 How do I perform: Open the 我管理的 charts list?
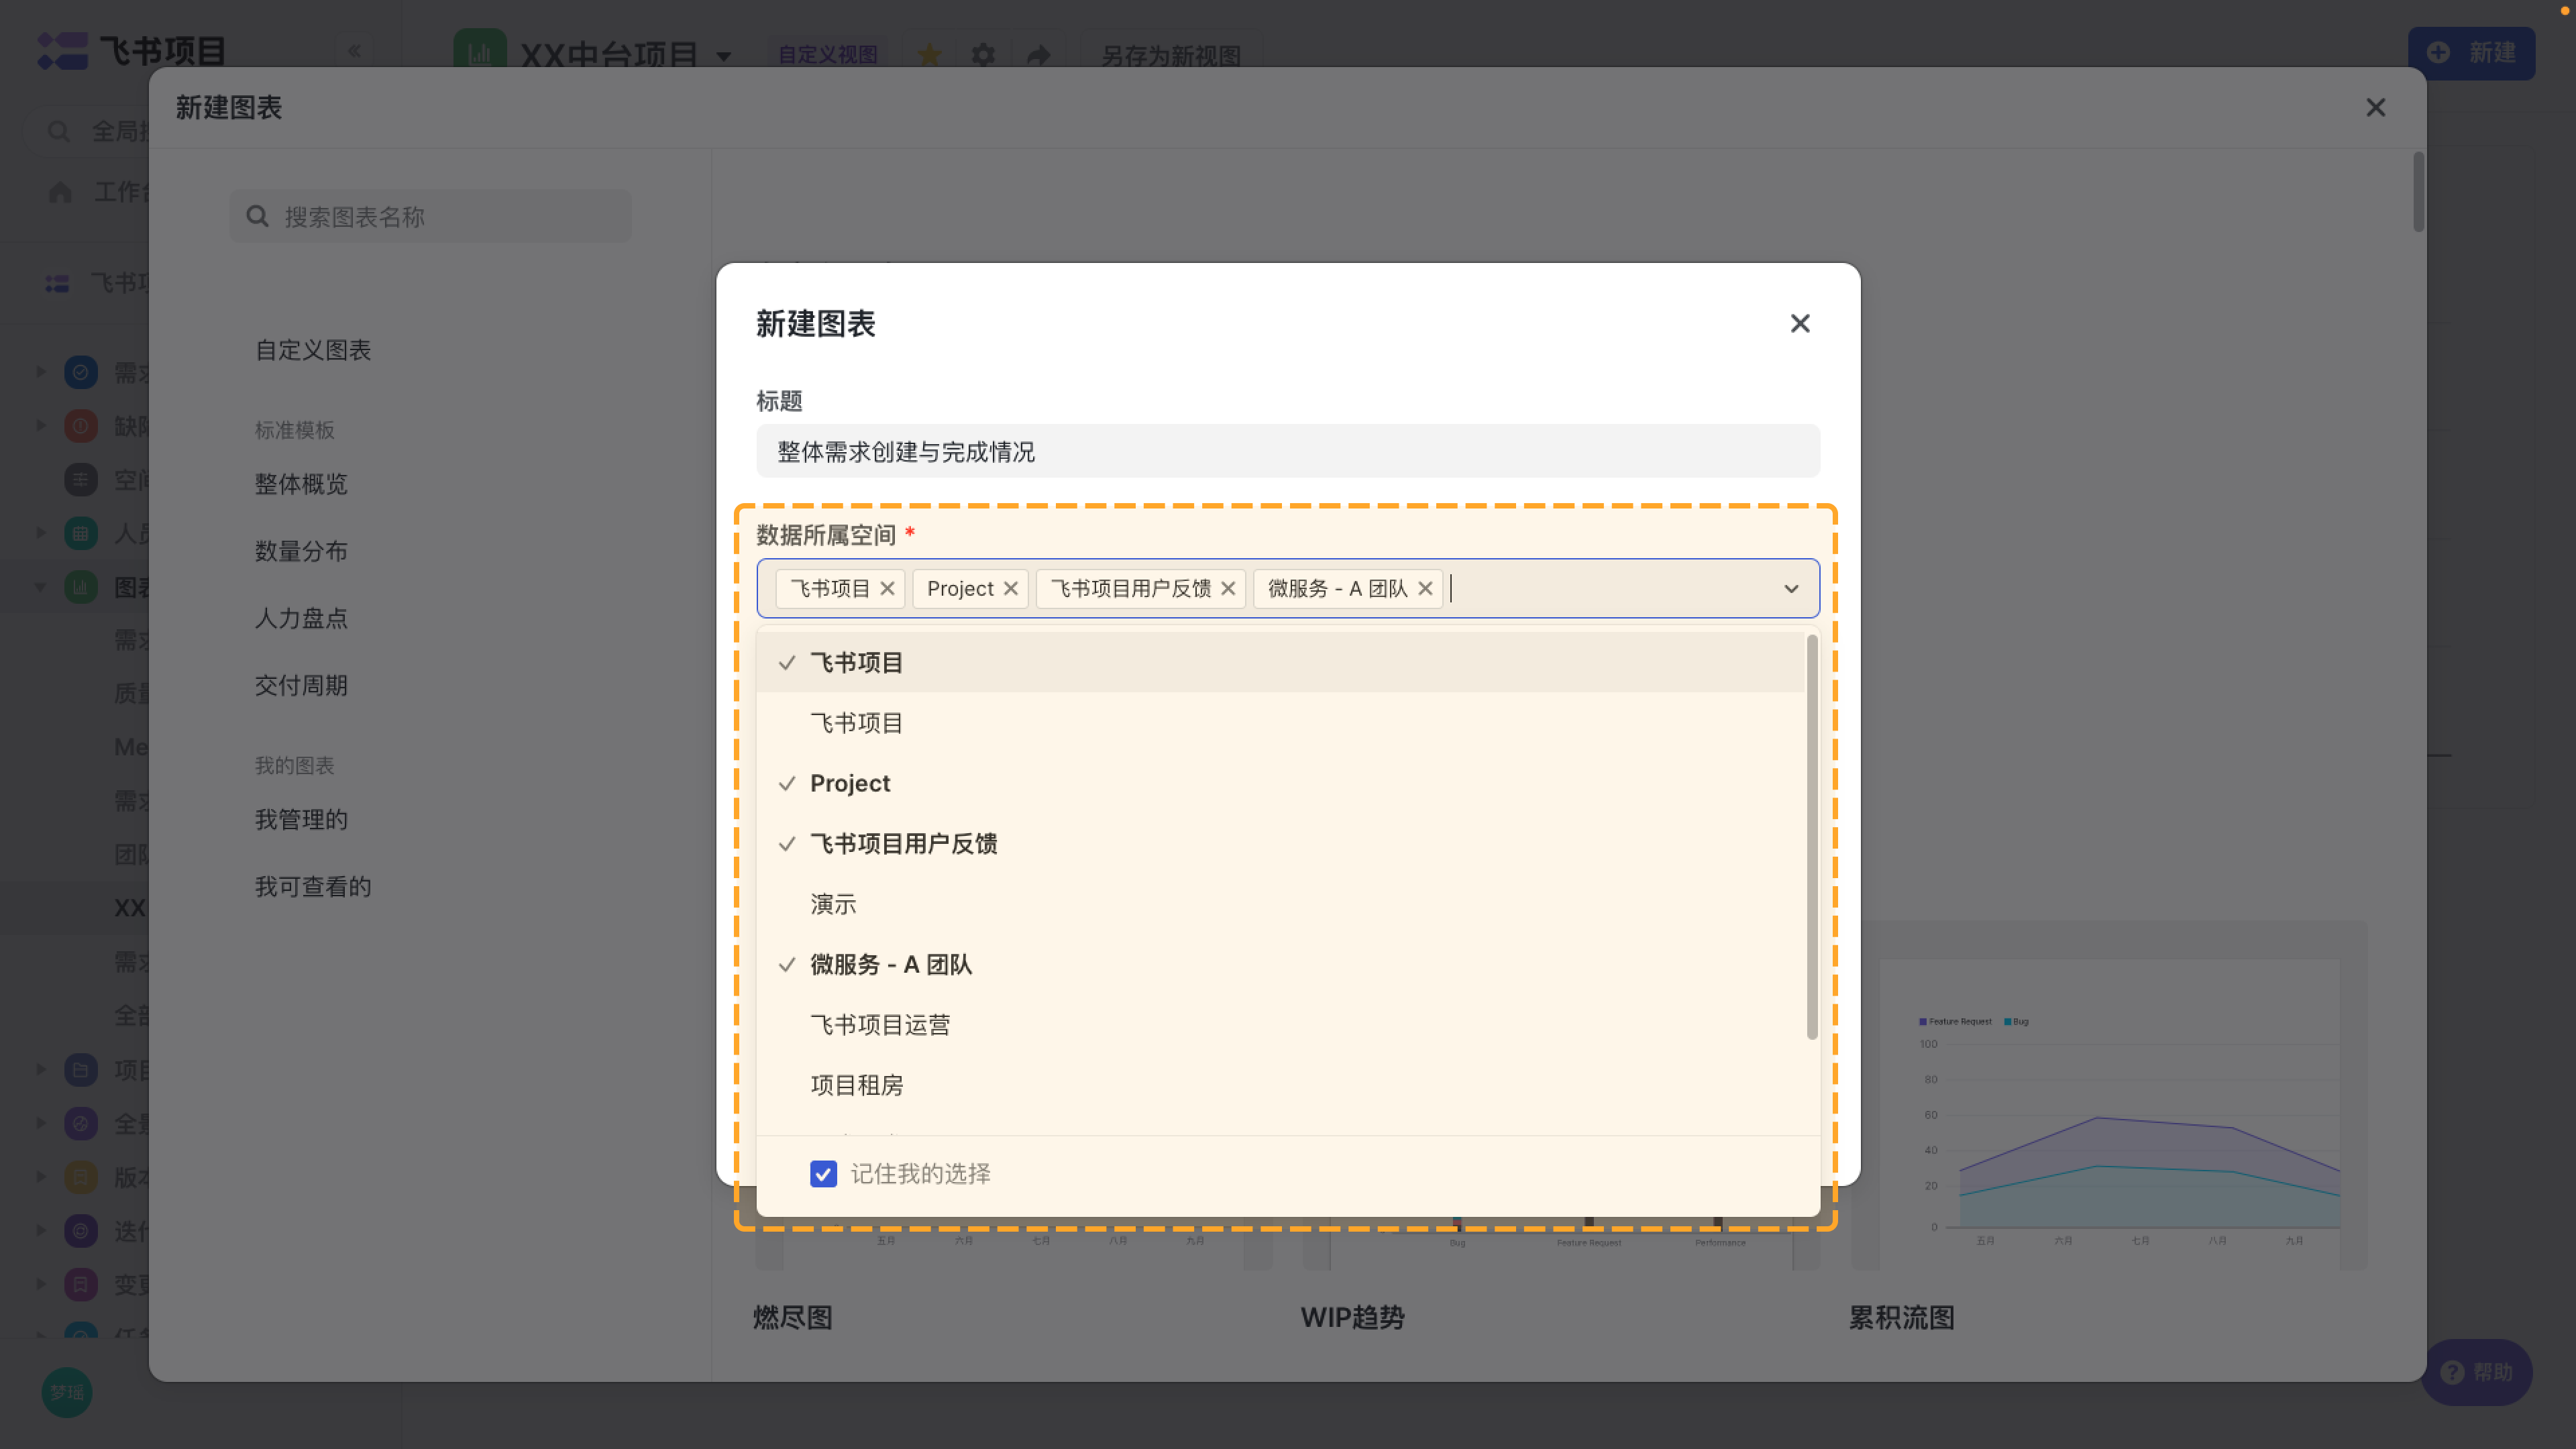[301, 820]
